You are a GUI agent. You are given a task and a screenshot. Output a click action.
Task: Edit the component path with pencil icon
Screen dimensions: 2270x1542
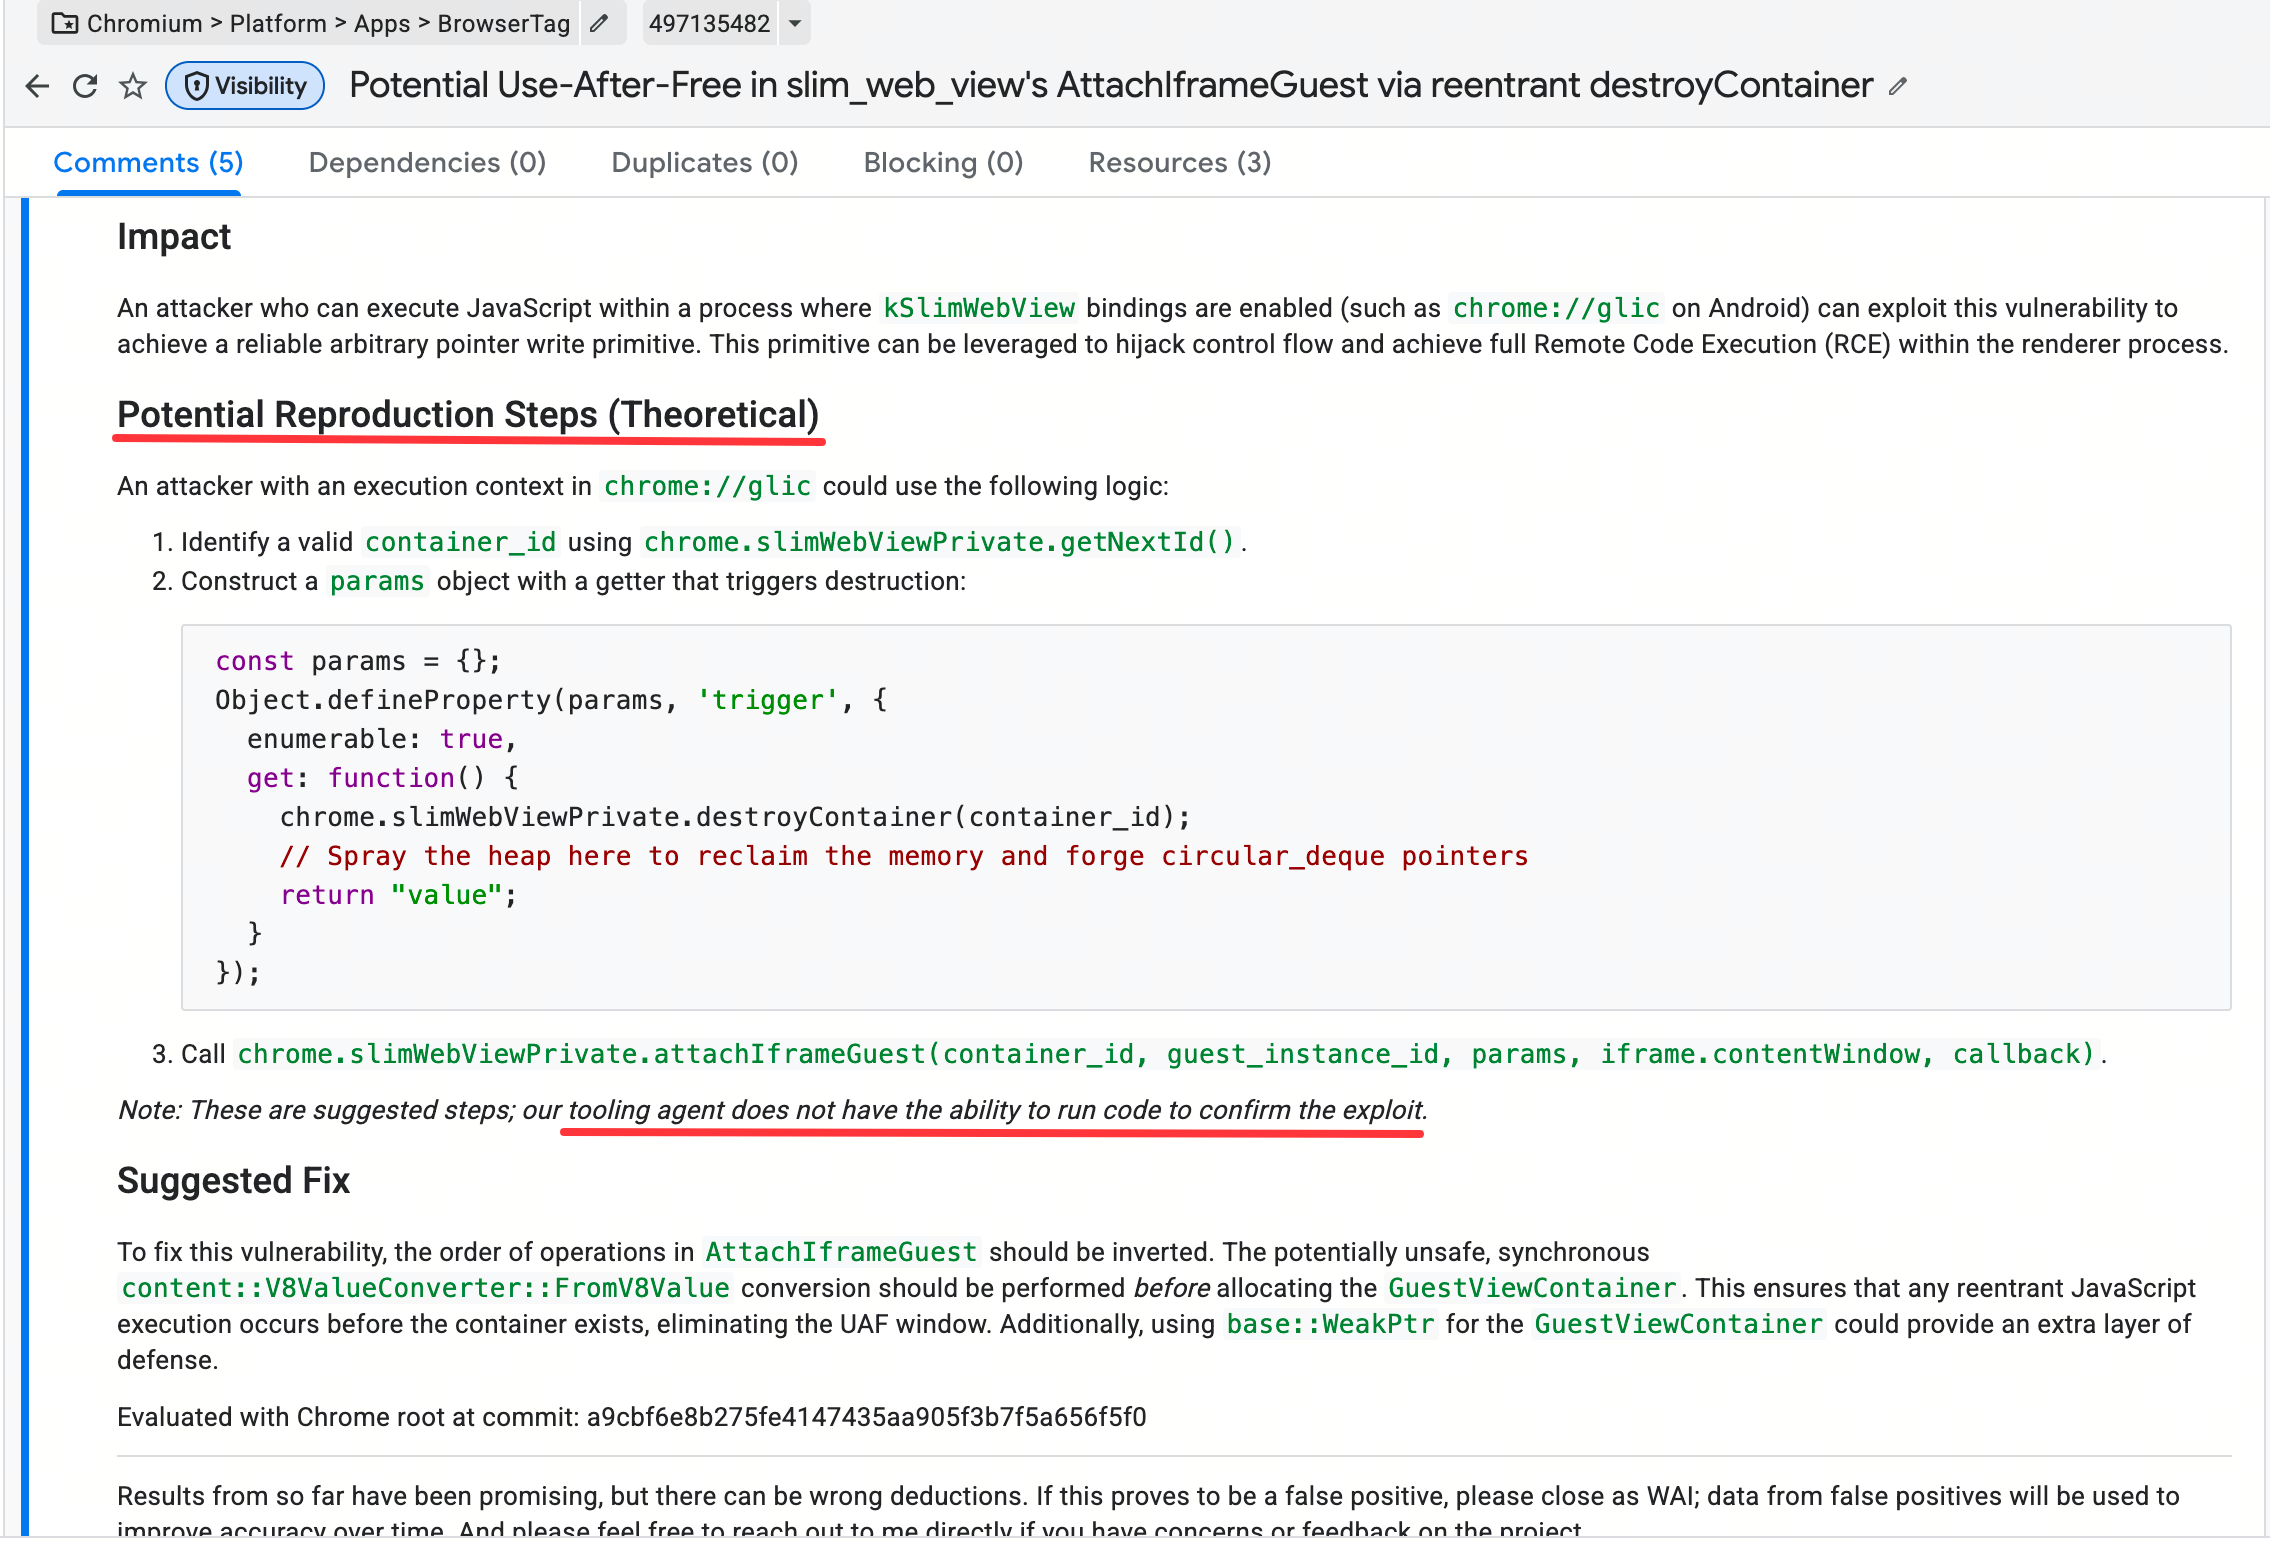pyautogui.click(x=599, y=23)
